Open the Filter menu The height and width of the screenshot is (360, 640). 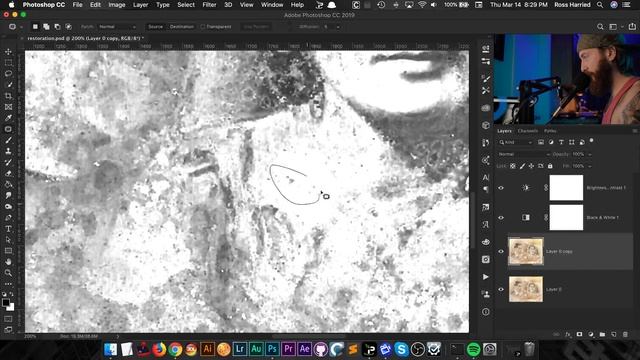click(x=209, y=5)
